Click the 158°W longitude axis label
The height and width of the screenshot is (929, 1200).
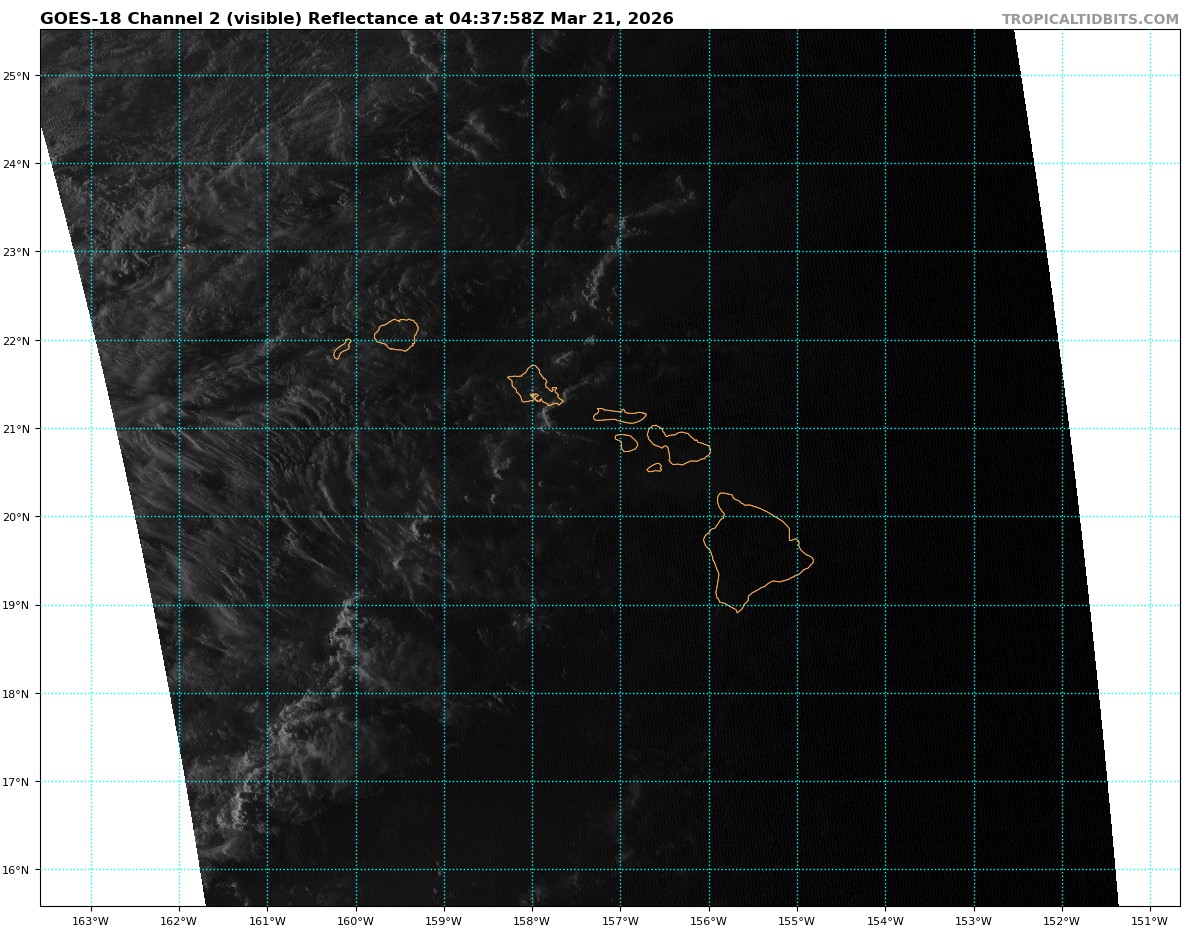click(x=532, y=921)
